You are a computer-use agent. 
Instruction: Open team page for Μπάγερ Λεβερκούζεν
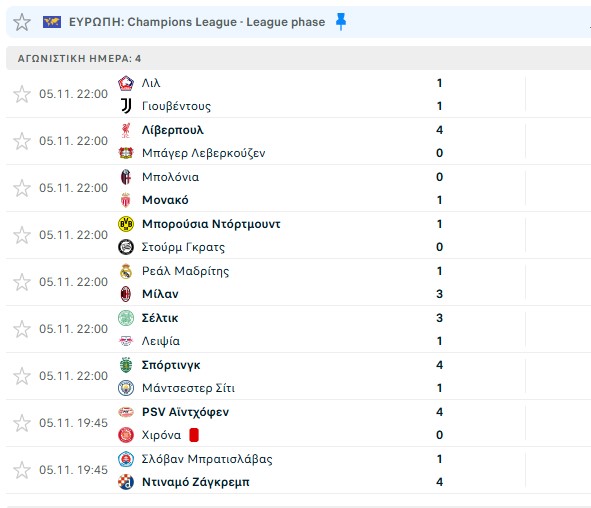tap(204, 153)
